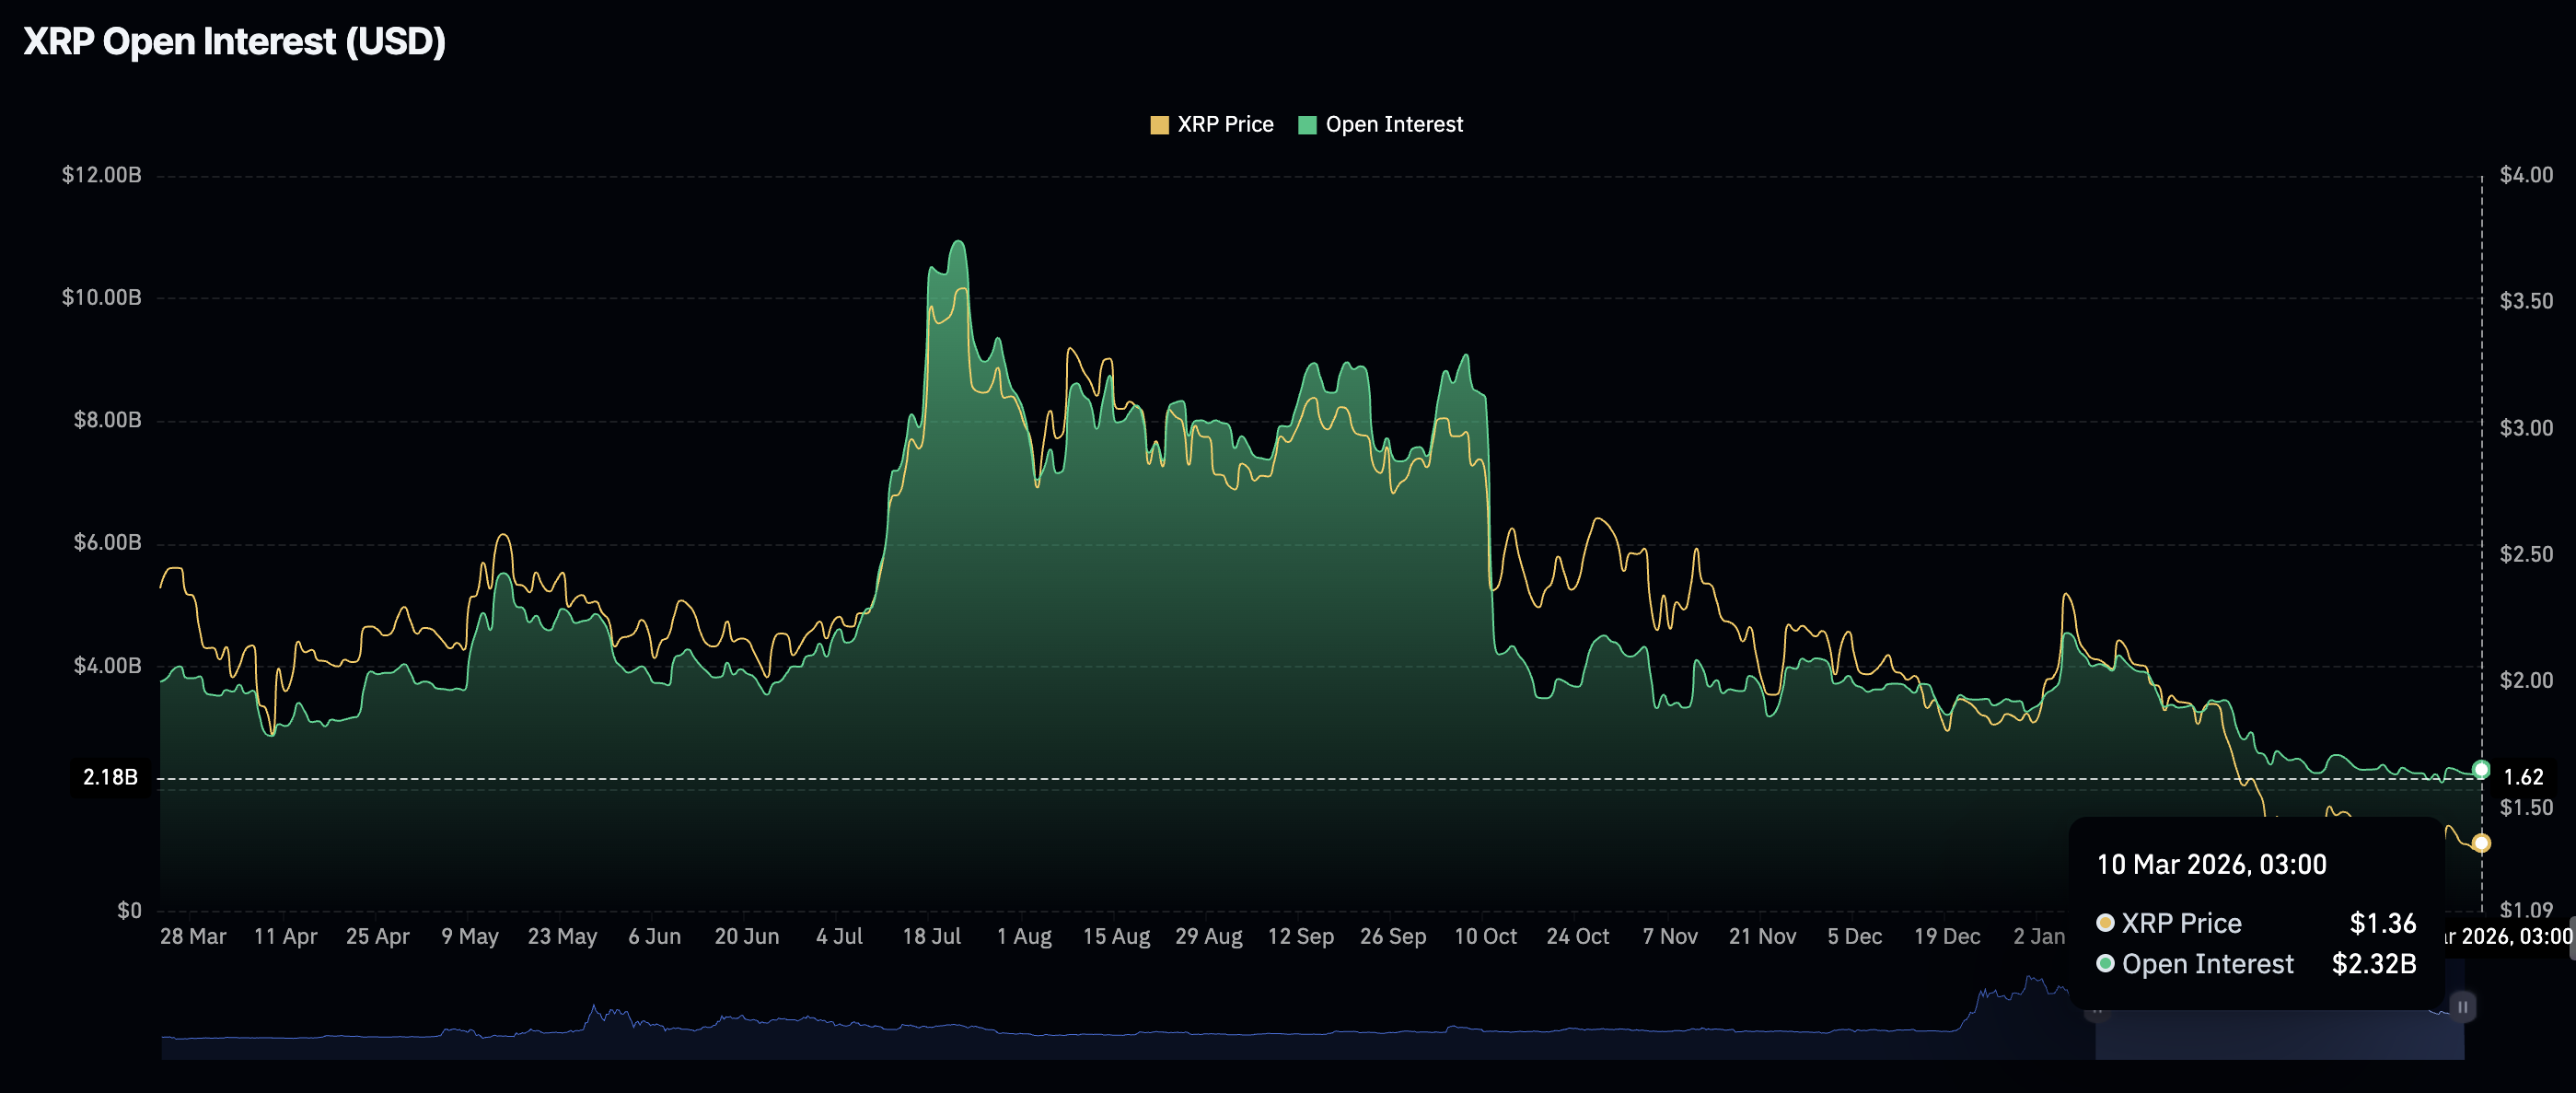Click the yellow XRP Price legend swatch

[1159, 125]
